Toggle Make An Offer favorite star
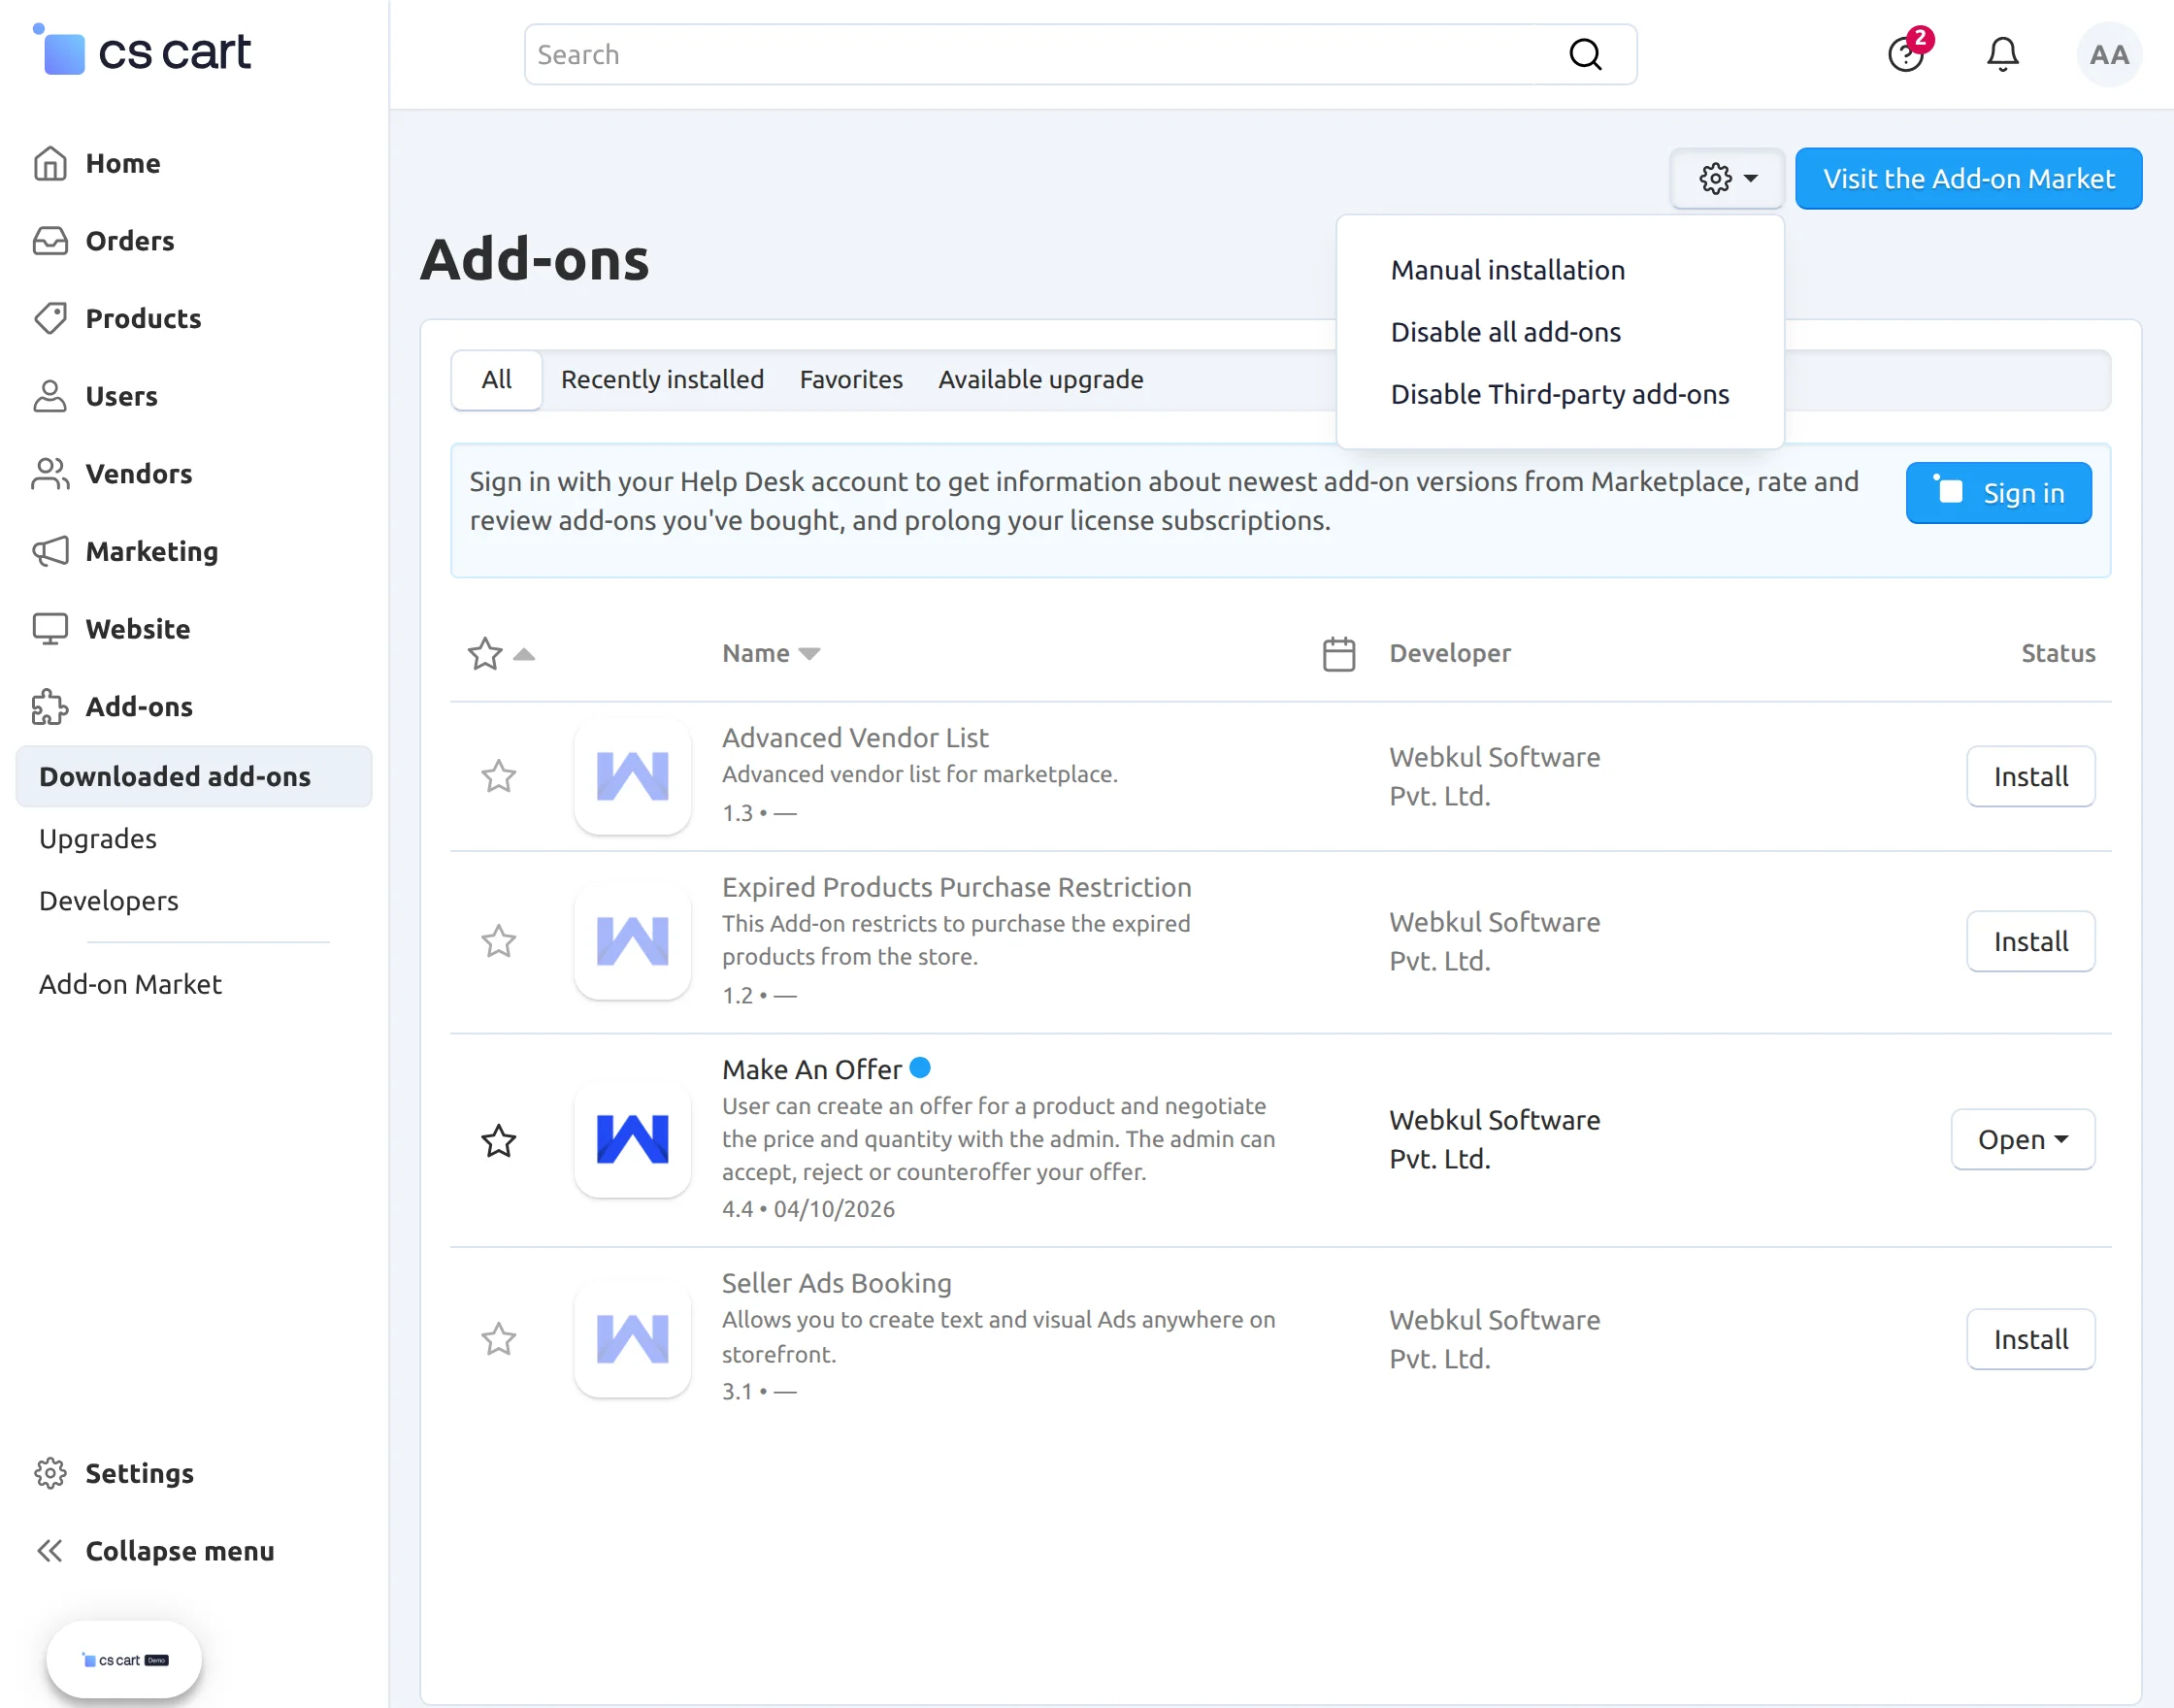The height and width of the screenshot is (1708, 2174). pos(498,1140)
